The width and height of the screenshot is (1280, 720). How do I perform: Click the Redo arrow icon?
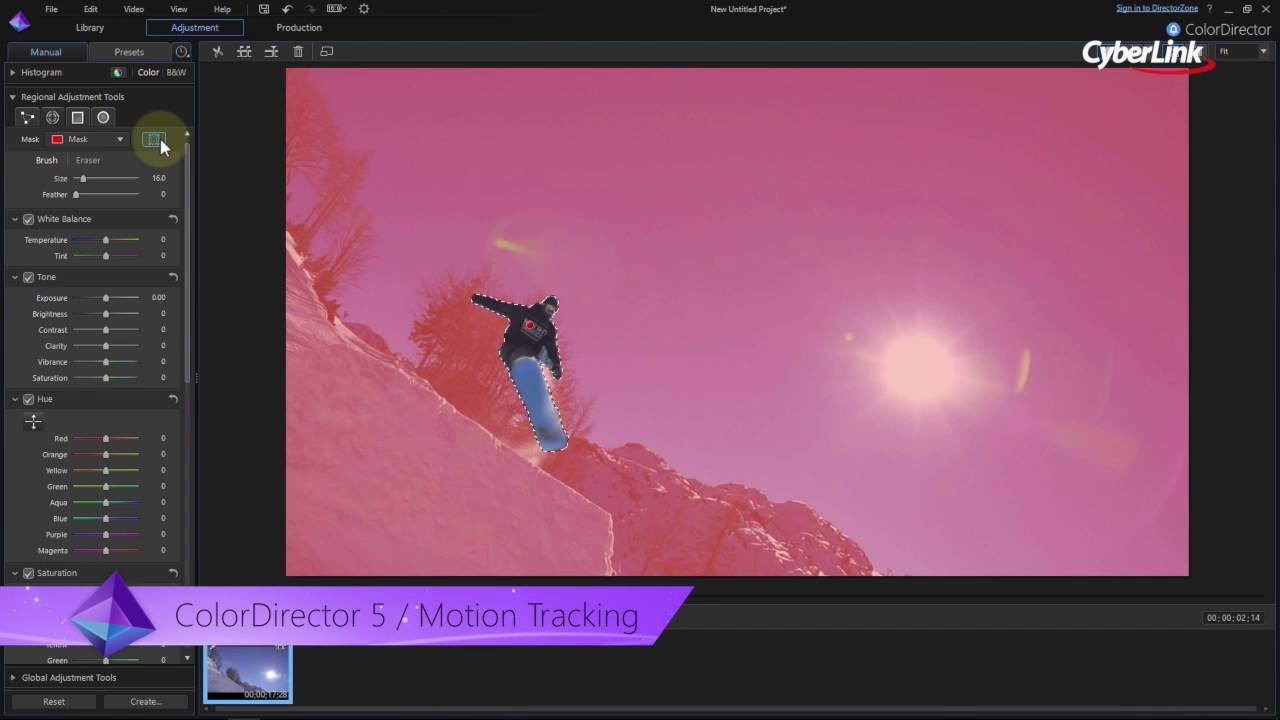(309, 9)
